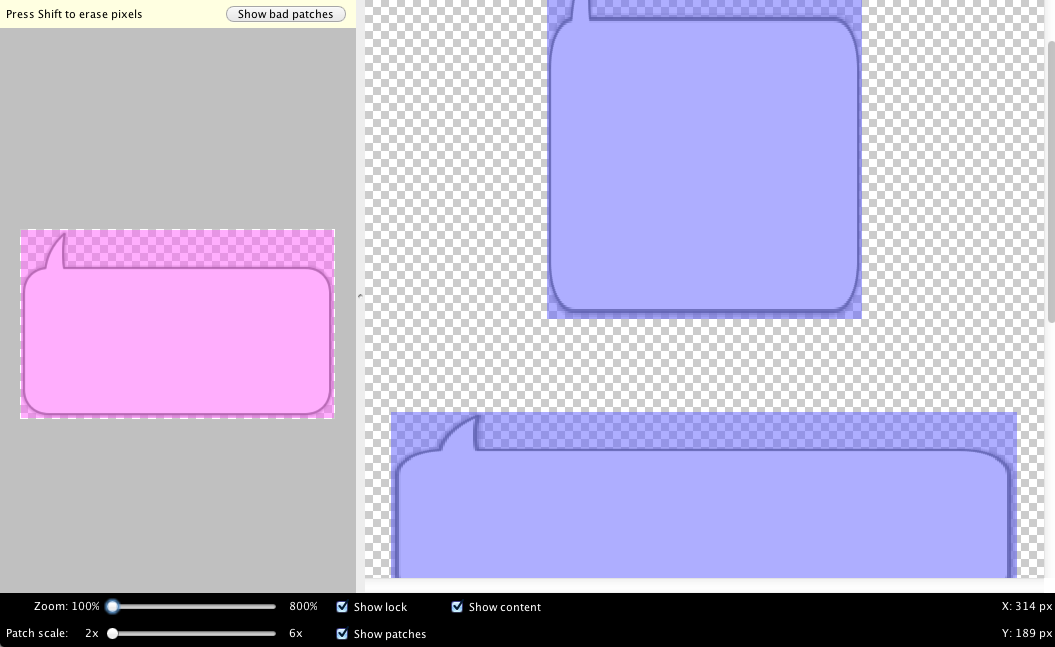The height and width of the screenshot is (647, 1055).
Task: Click the Press Shift to erase pixels hint
Action: coord(74,14)
